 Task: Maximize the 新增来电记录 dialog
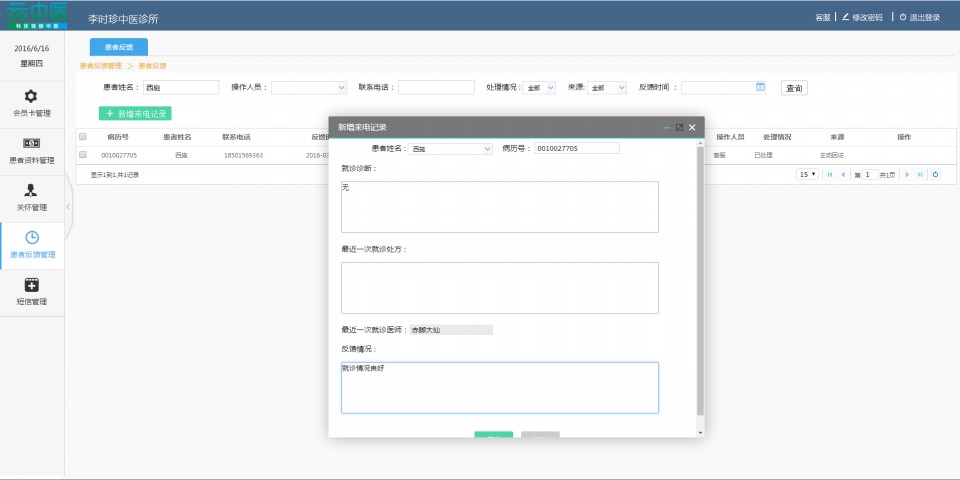(x=679, y=127)
